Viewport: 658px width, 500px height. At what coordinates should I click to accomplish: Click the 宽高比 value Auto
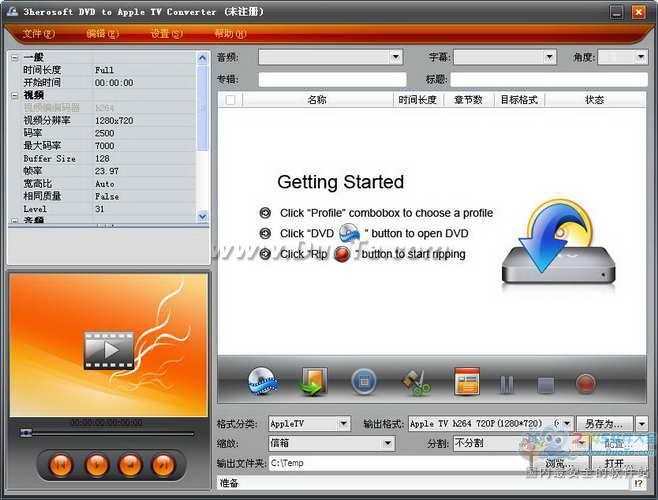(x=104, y=184)
